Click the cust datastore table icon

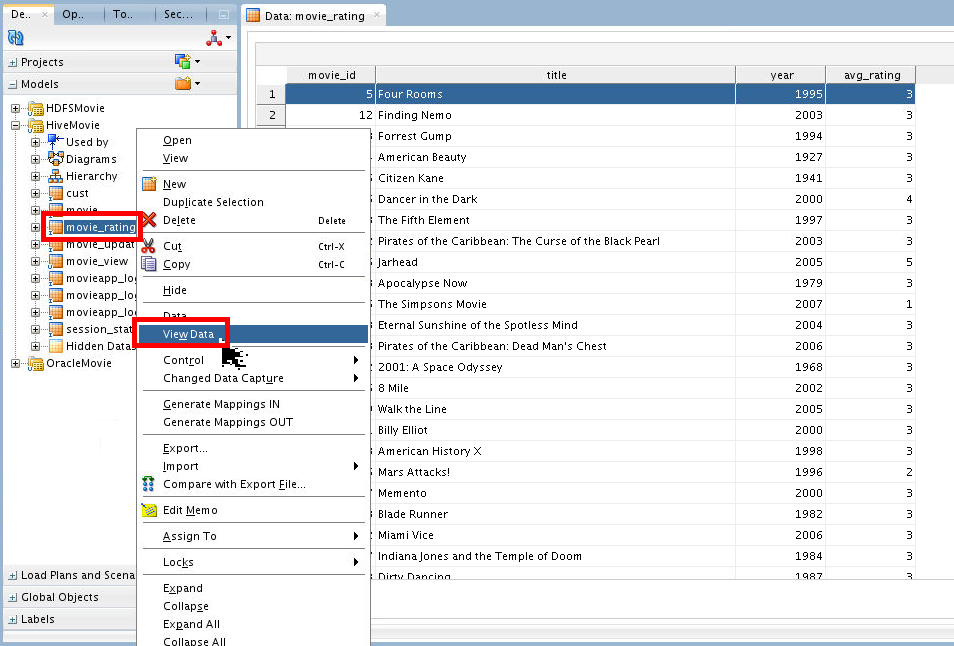coord(56,193)
